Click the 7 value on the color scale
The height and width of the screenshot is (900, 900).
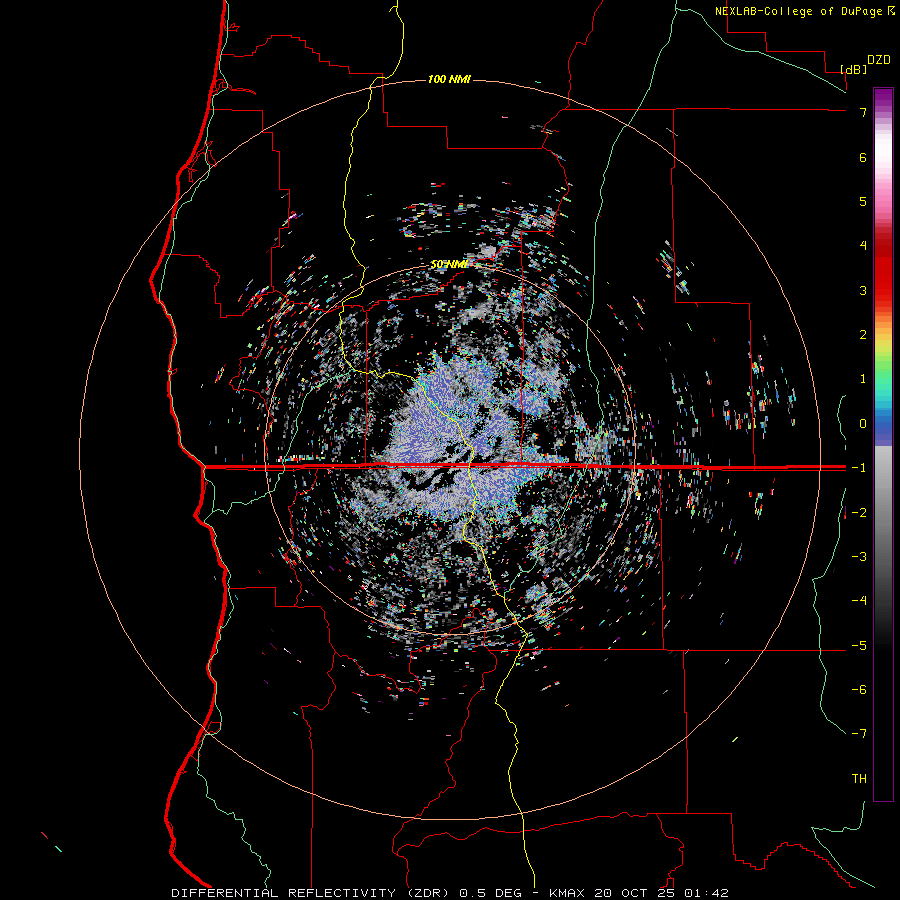863,112
